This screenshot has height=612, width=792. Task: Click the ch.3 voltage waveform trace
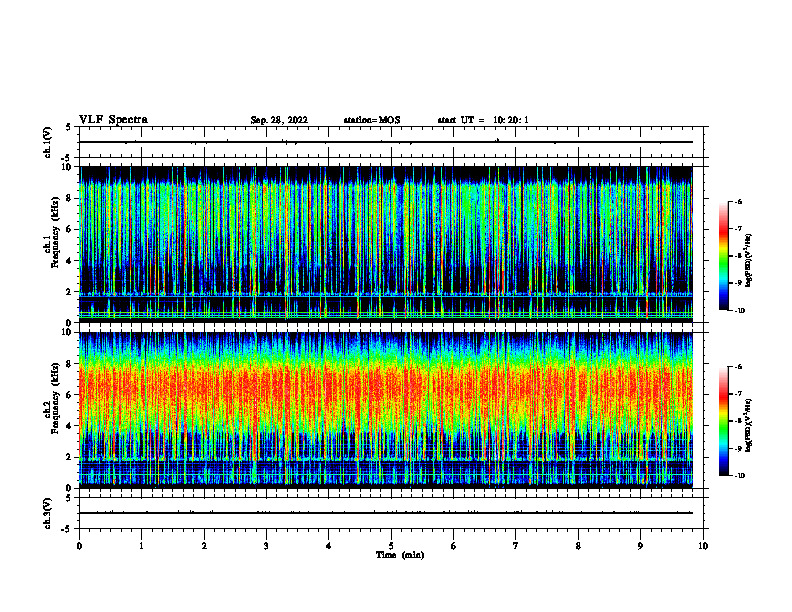coord(386,513)
